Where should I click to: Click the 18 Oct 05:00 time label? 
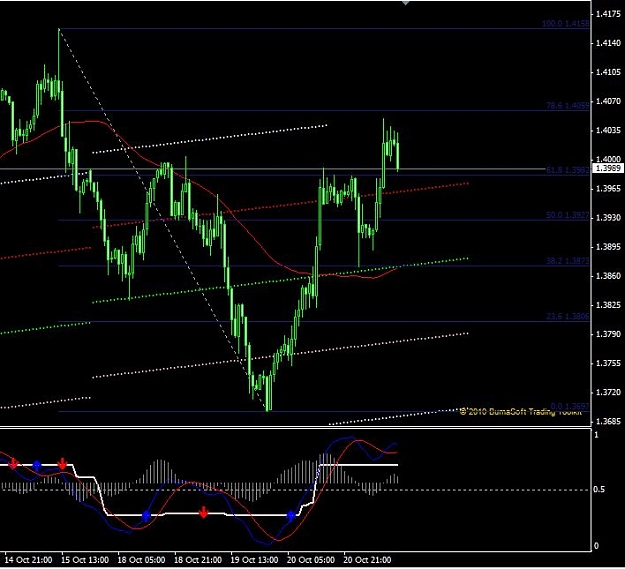click(x=142, y=560)
